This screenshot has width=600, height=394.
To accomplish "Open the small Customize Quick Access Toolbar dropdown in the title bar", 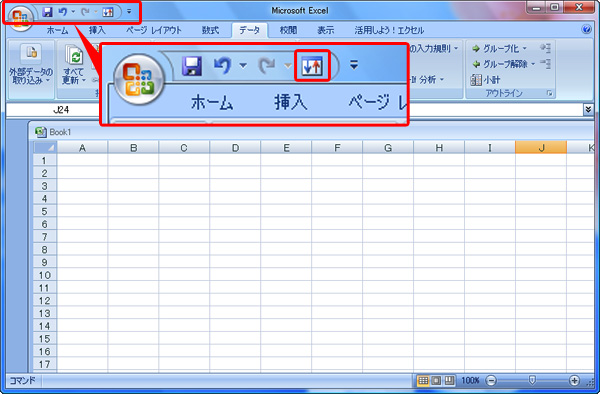I will [129, 12].
